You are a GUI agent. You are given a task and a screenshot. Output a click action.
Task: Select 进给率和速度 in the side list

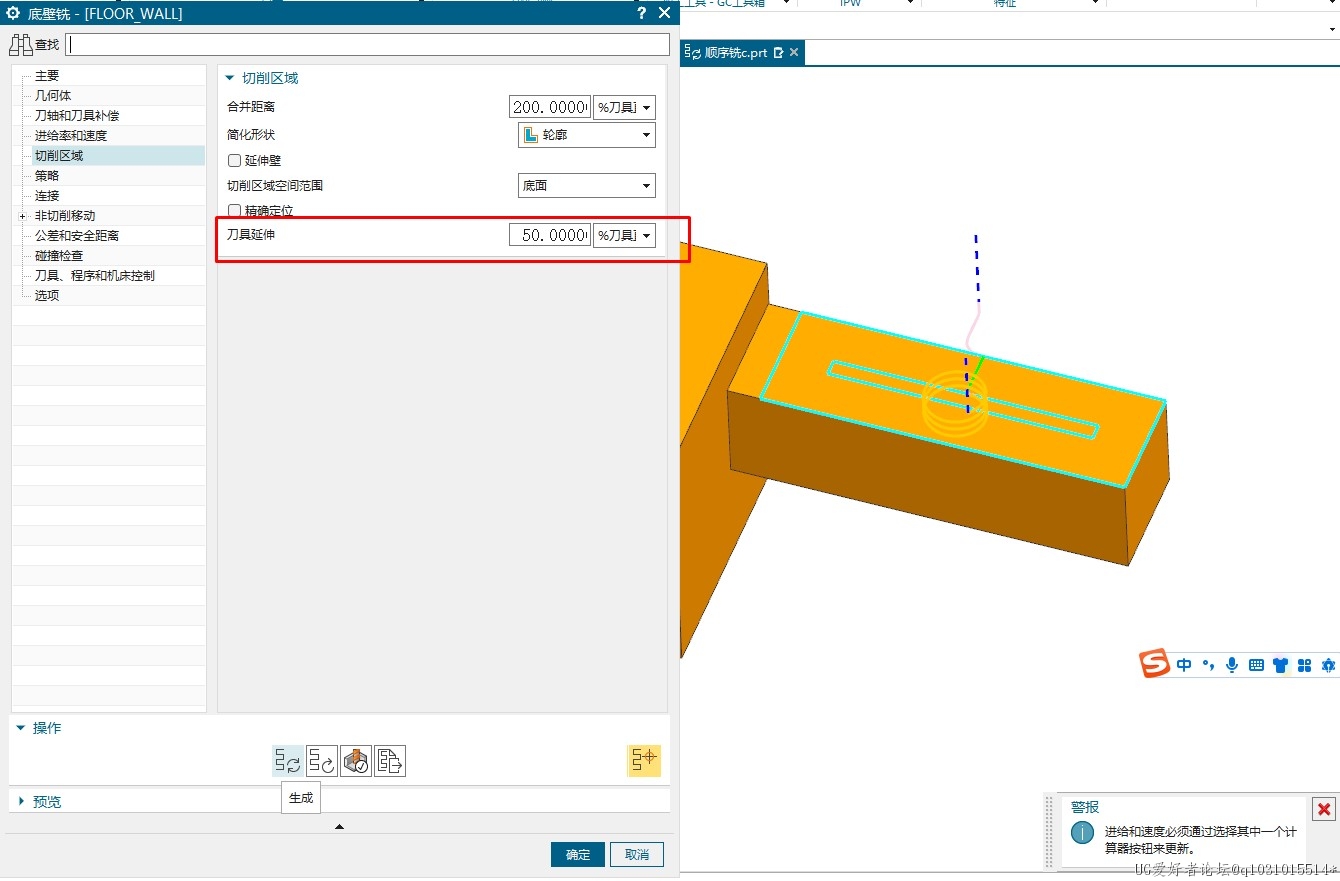click(71, 136)
